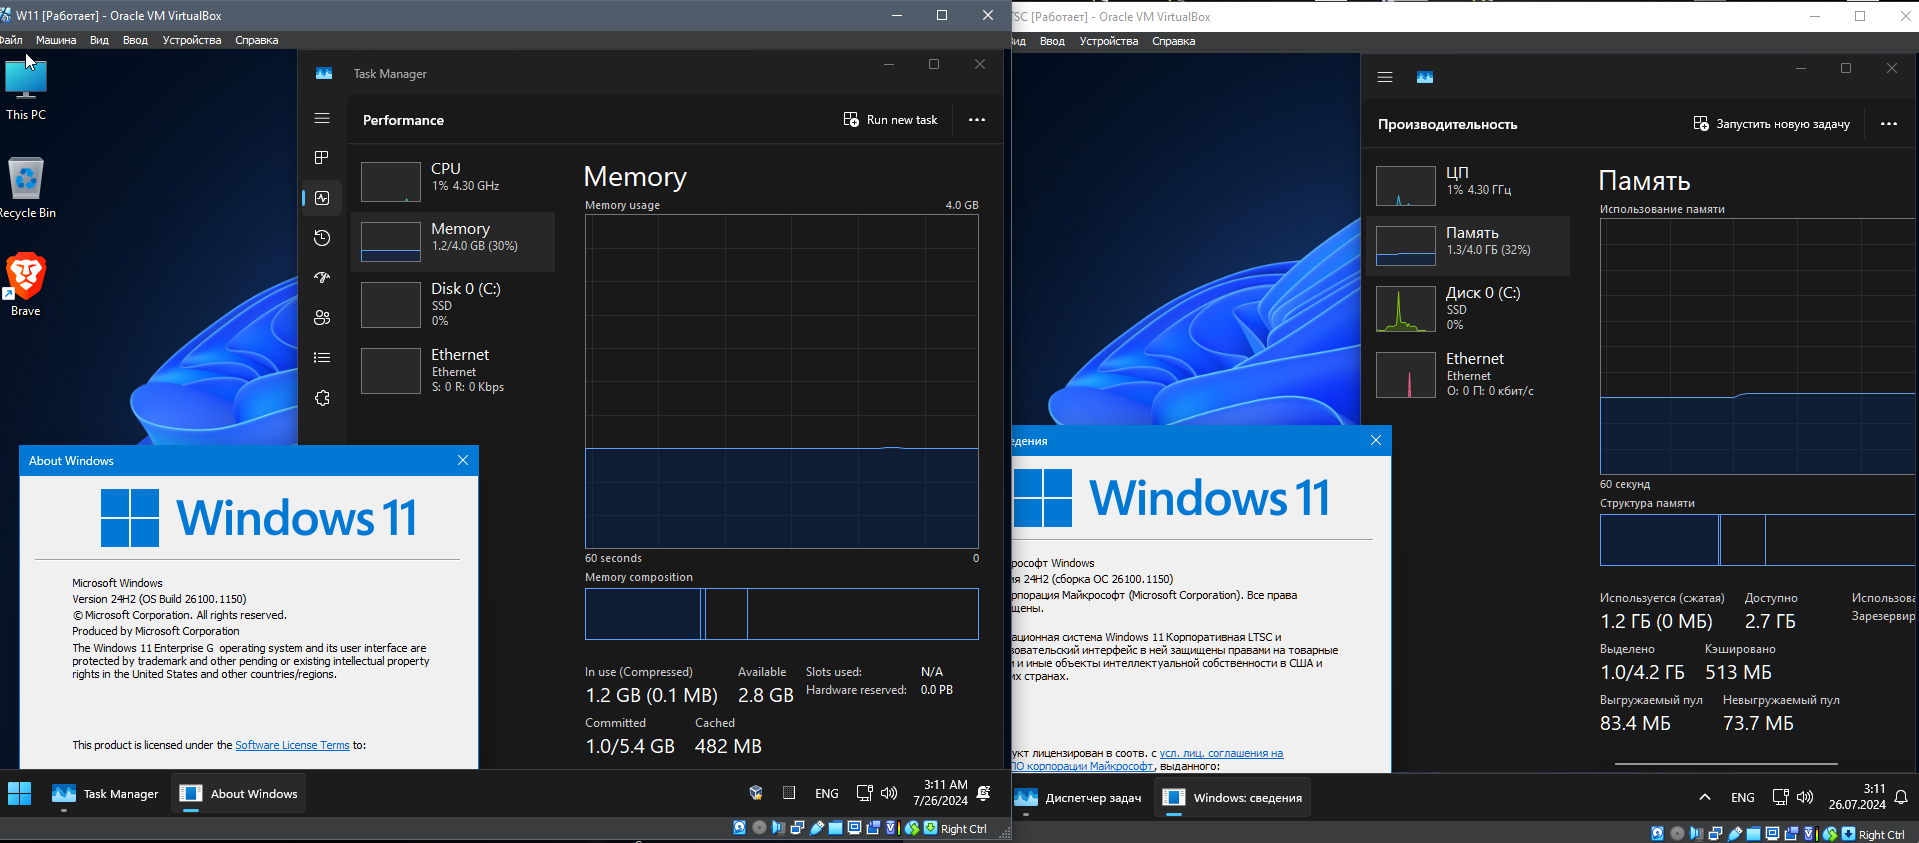Click the VirtualBox Guest Additions tray icon
This screenshot has width=1919, height=843.
(x=756, y=793)
